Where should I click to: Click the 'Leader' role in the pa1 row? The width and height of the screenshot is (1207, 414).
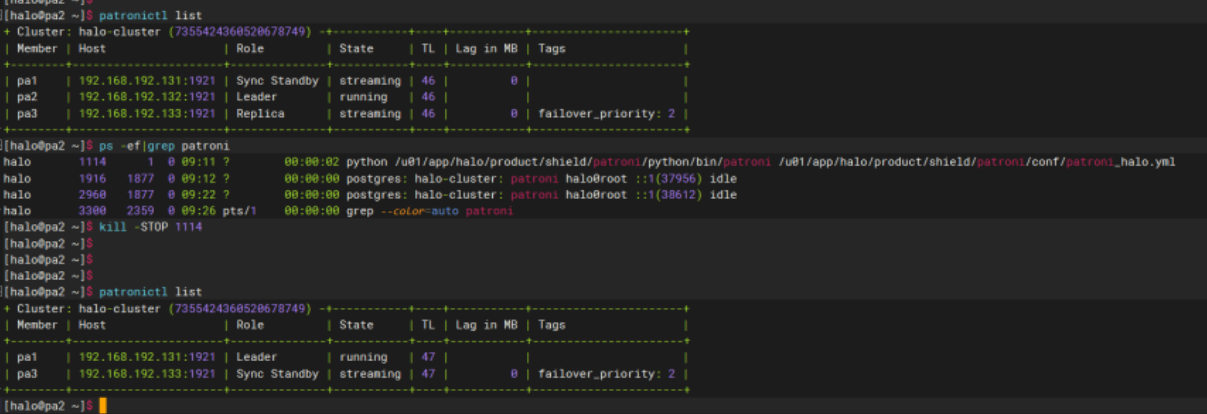pos(257,356)
